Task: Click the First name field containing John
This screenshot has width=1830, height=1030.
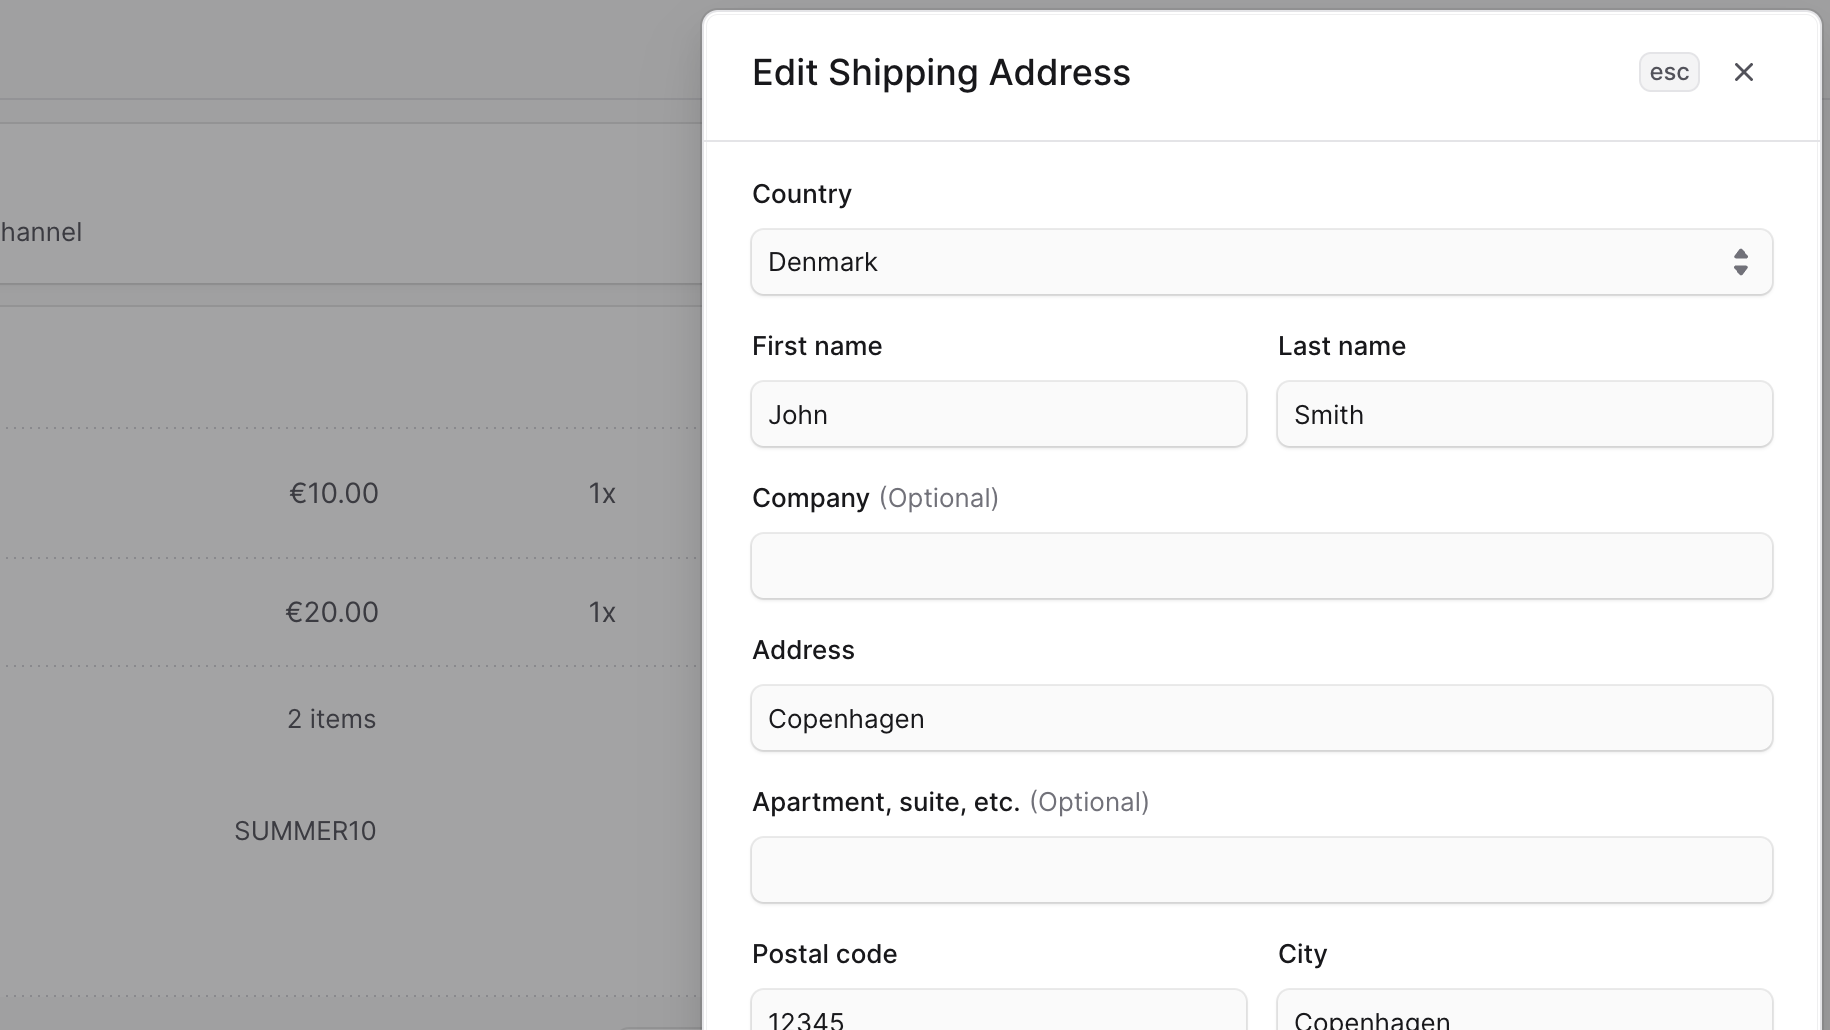Action: (x=997, y=414)
